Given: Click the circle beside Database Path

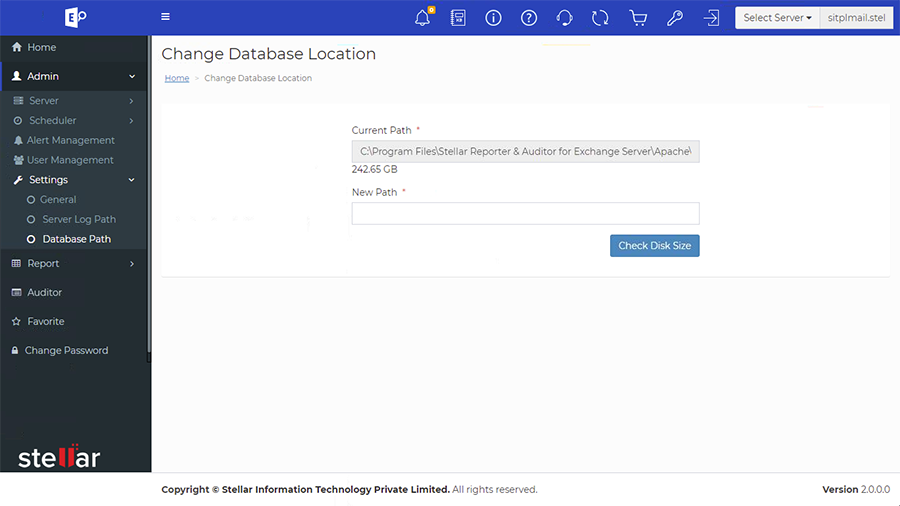Looking at the screenshot, I should click(31, 239).
